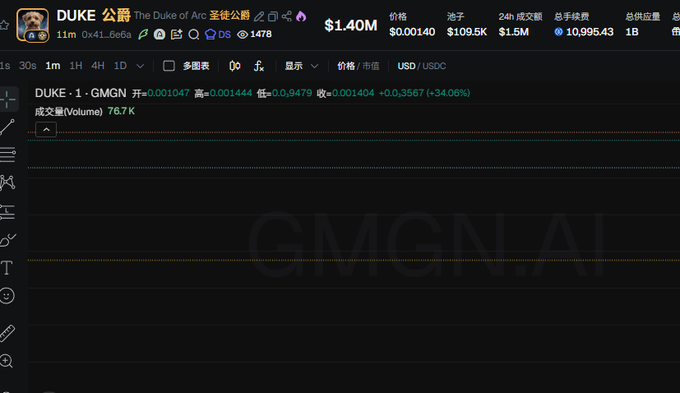This screenshot has width=680, height=393.
Task: Select the pattern drawing tool
Action: [7, 183]
